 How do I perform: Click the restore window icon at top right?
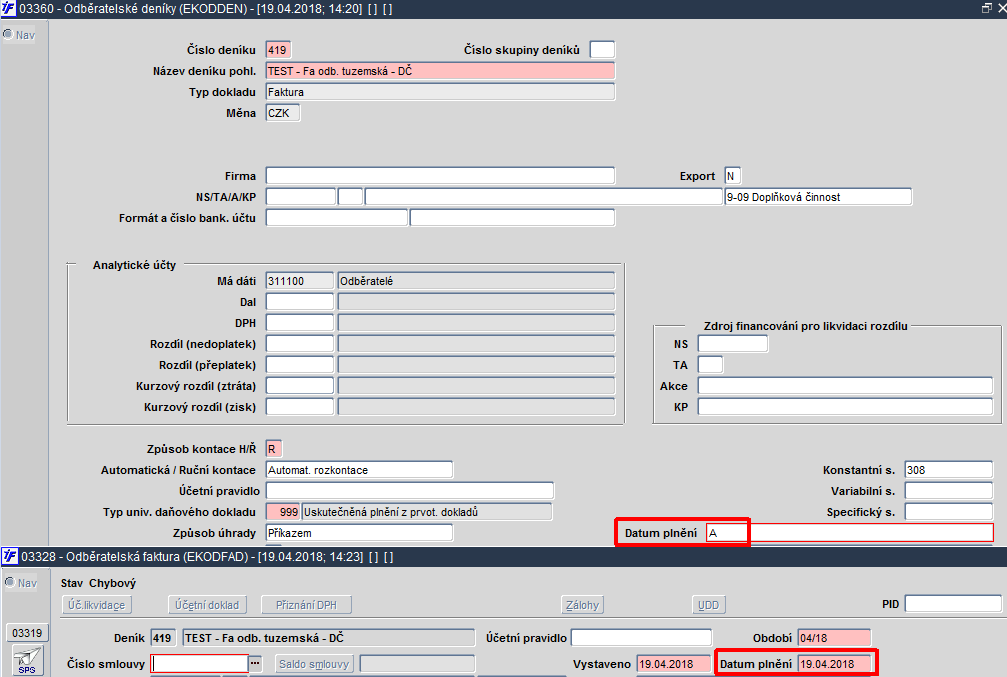(987, 8)
